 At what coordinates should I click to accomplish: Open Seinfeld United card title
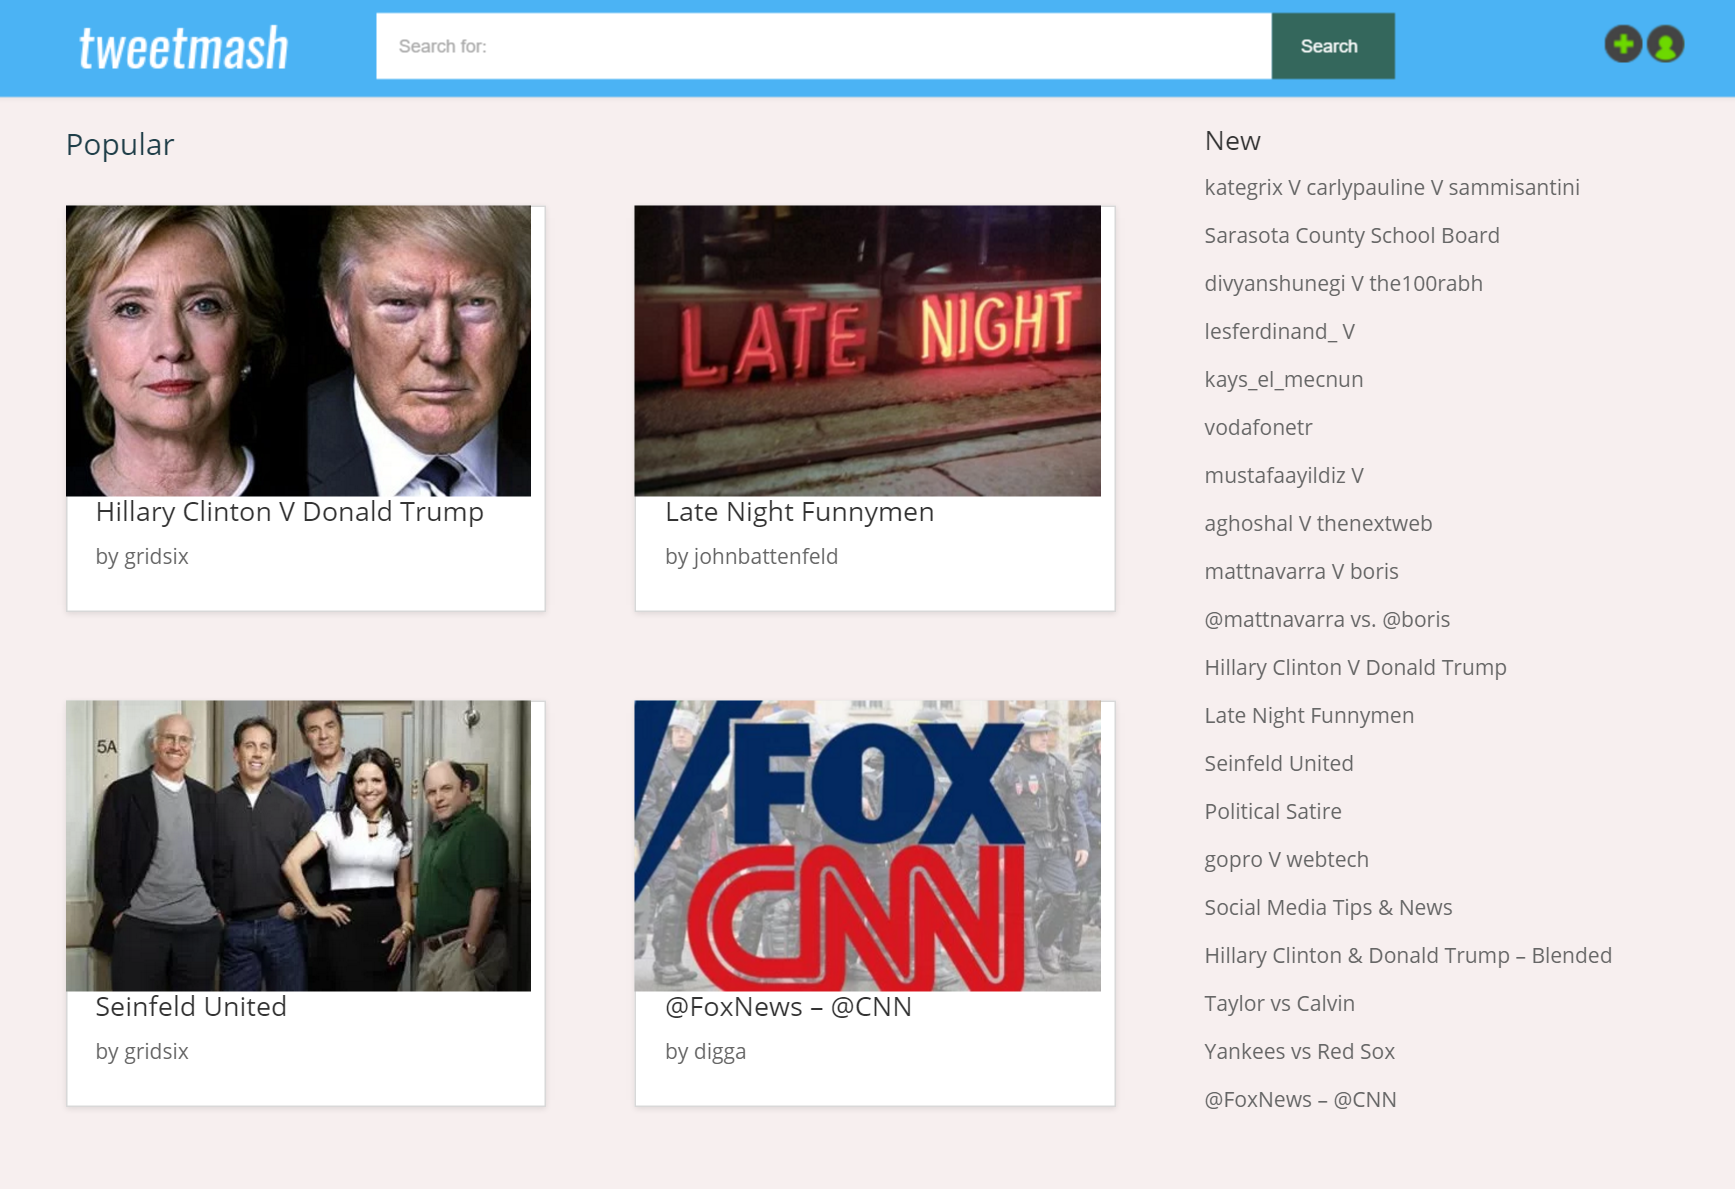click(x=191, y=1007)
